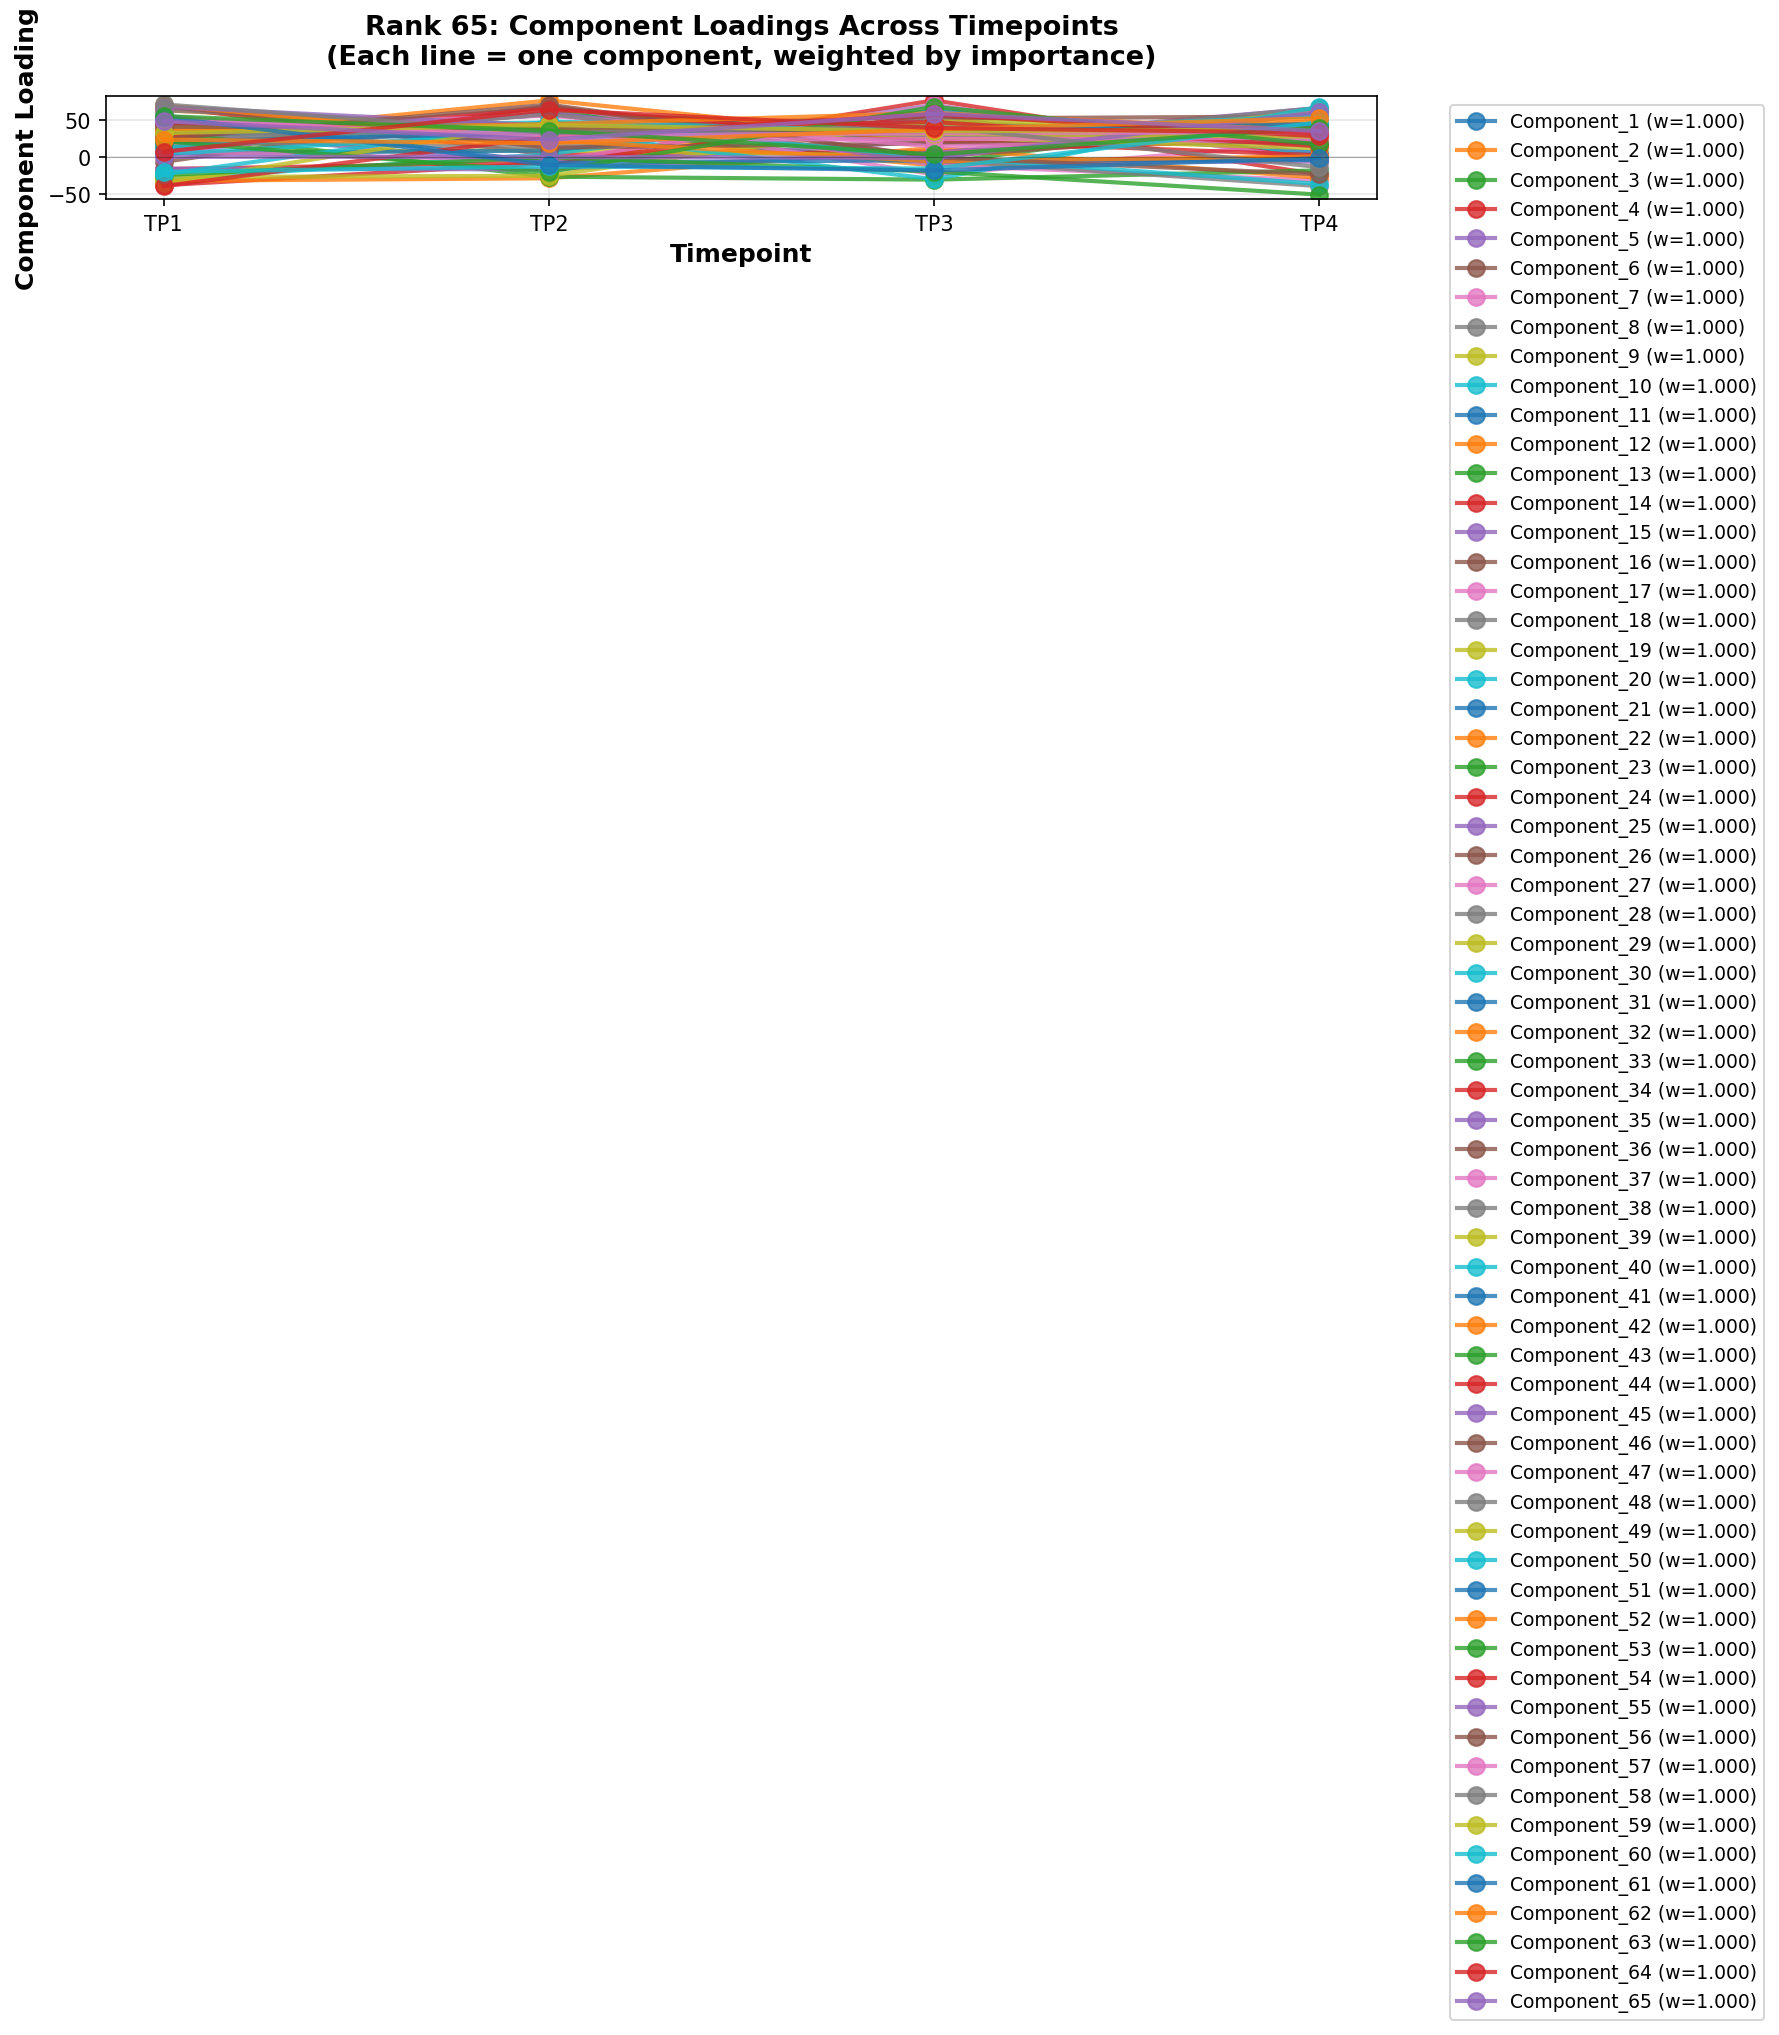1779x2035 pixels.
Task: Click the 'Timepoint' x-axis title
Action: (x=740, y=254)
